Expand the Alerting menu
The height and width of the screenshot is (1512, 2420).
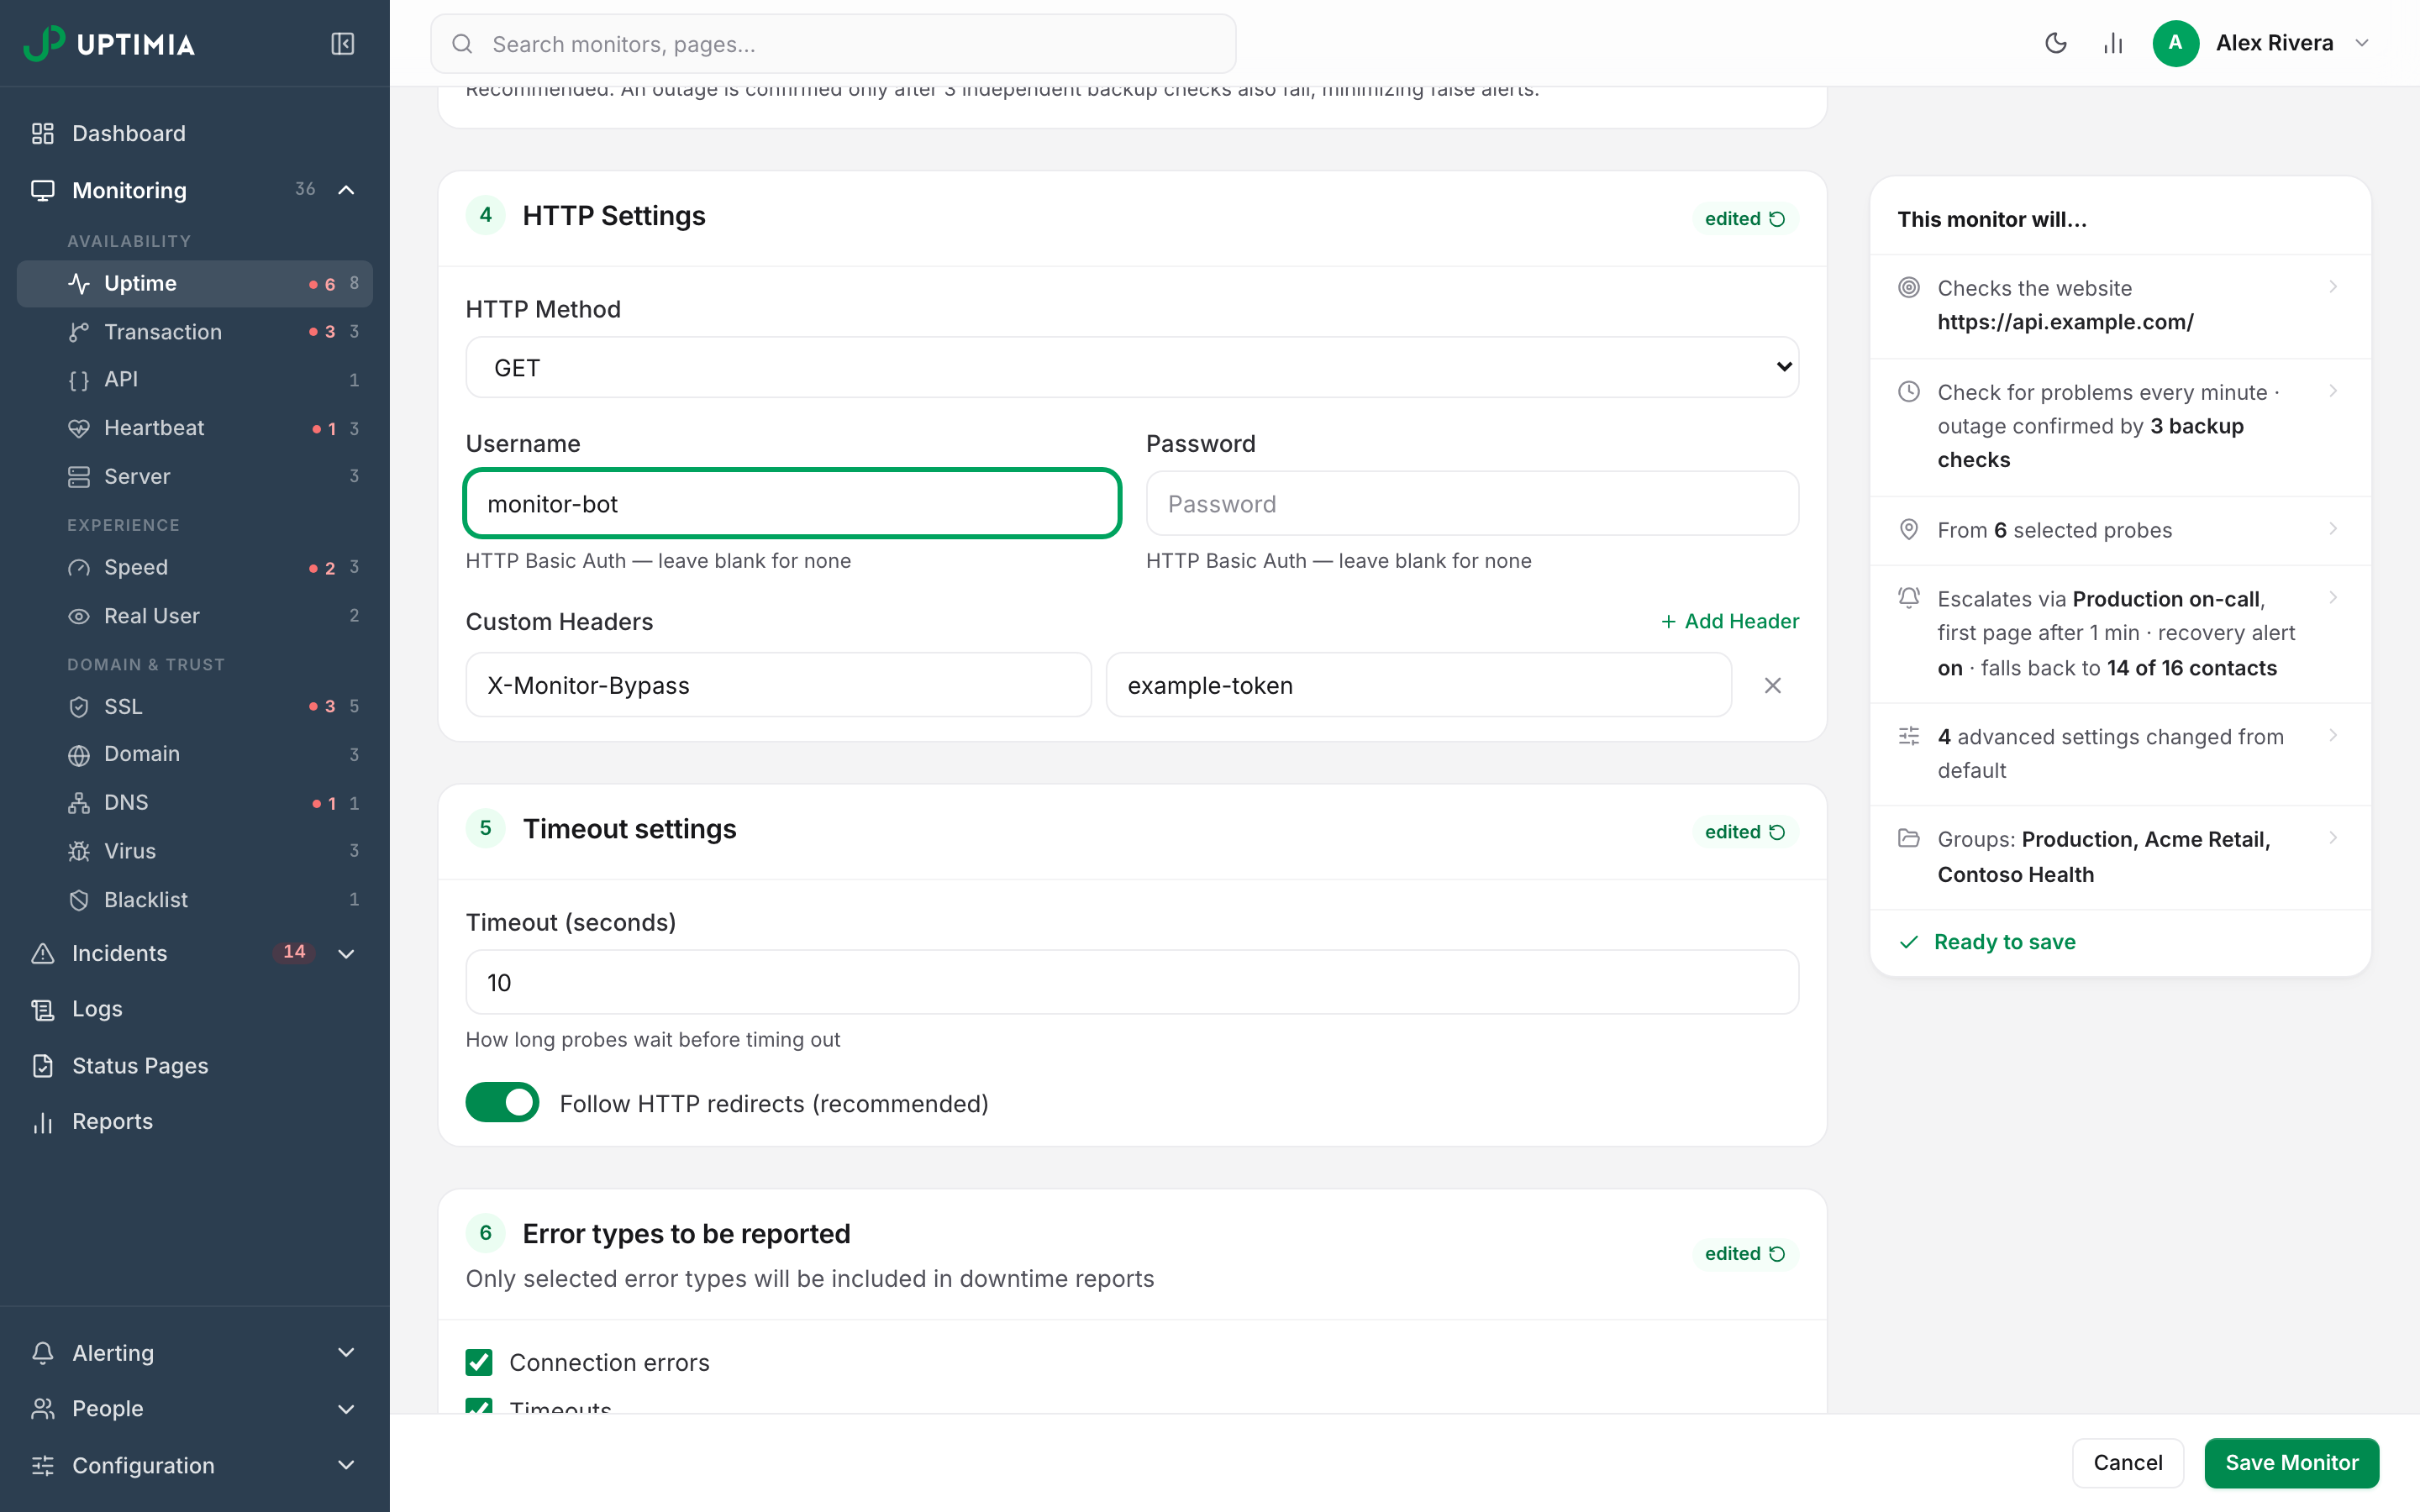coord(346,1352)
